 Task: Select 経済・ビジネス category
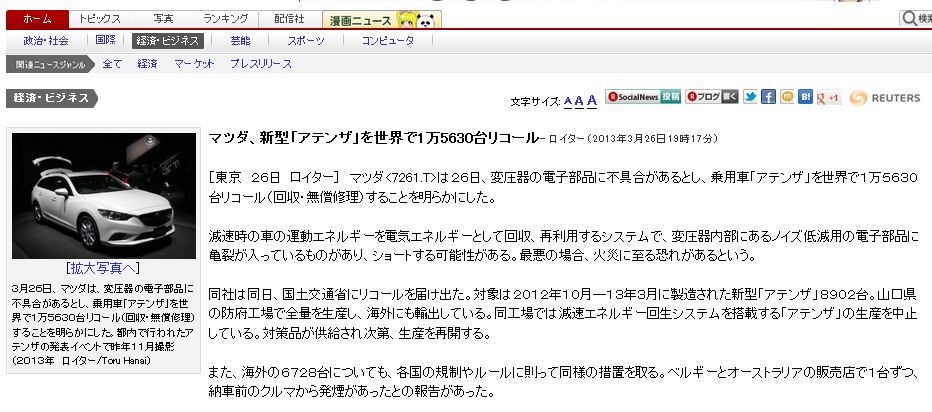[x=168, y=41]
